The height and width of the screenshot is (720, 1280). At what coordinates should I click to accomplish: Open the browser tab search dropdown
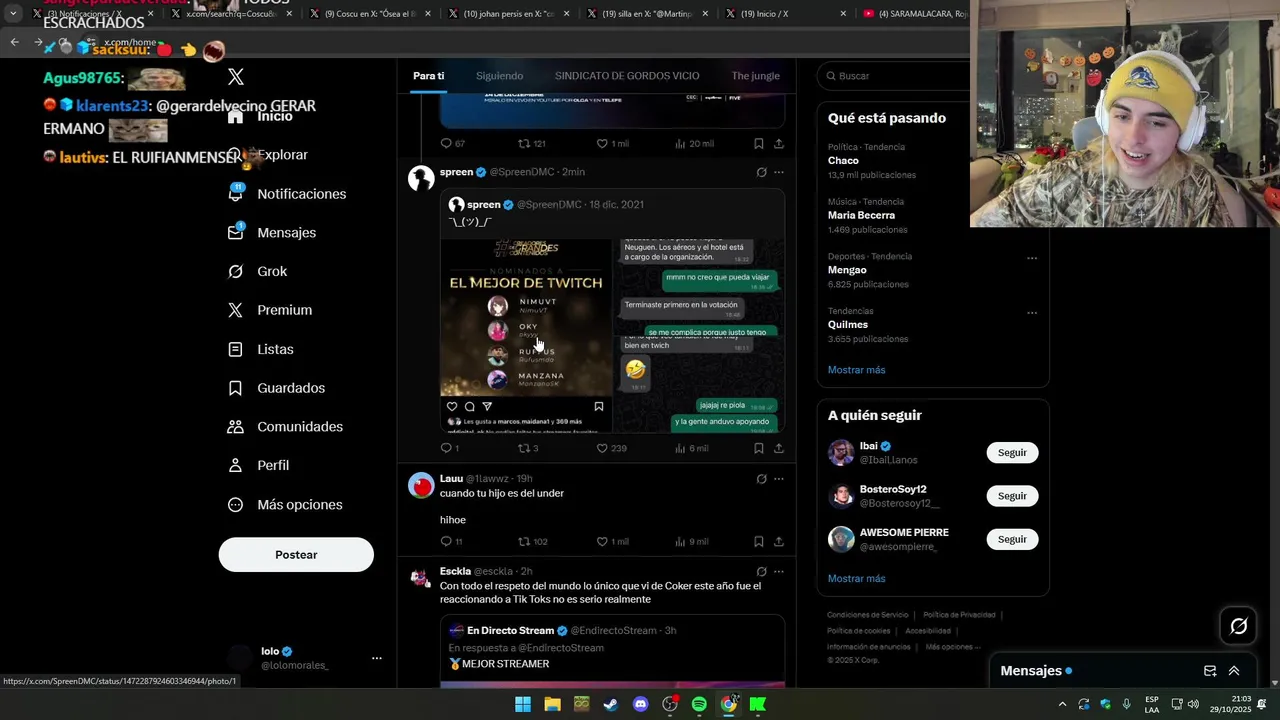click(x=13, y=14)
